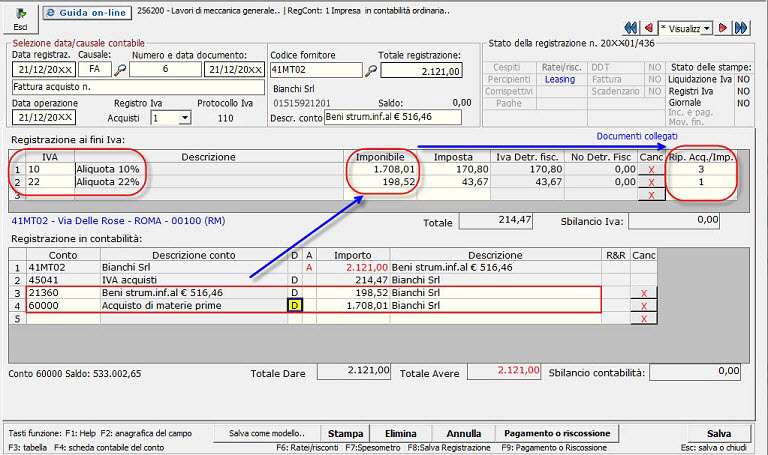Viewport: 768px width, 455px height.
Task: Click the IVA code cell 22
Action: coord(50,182)
